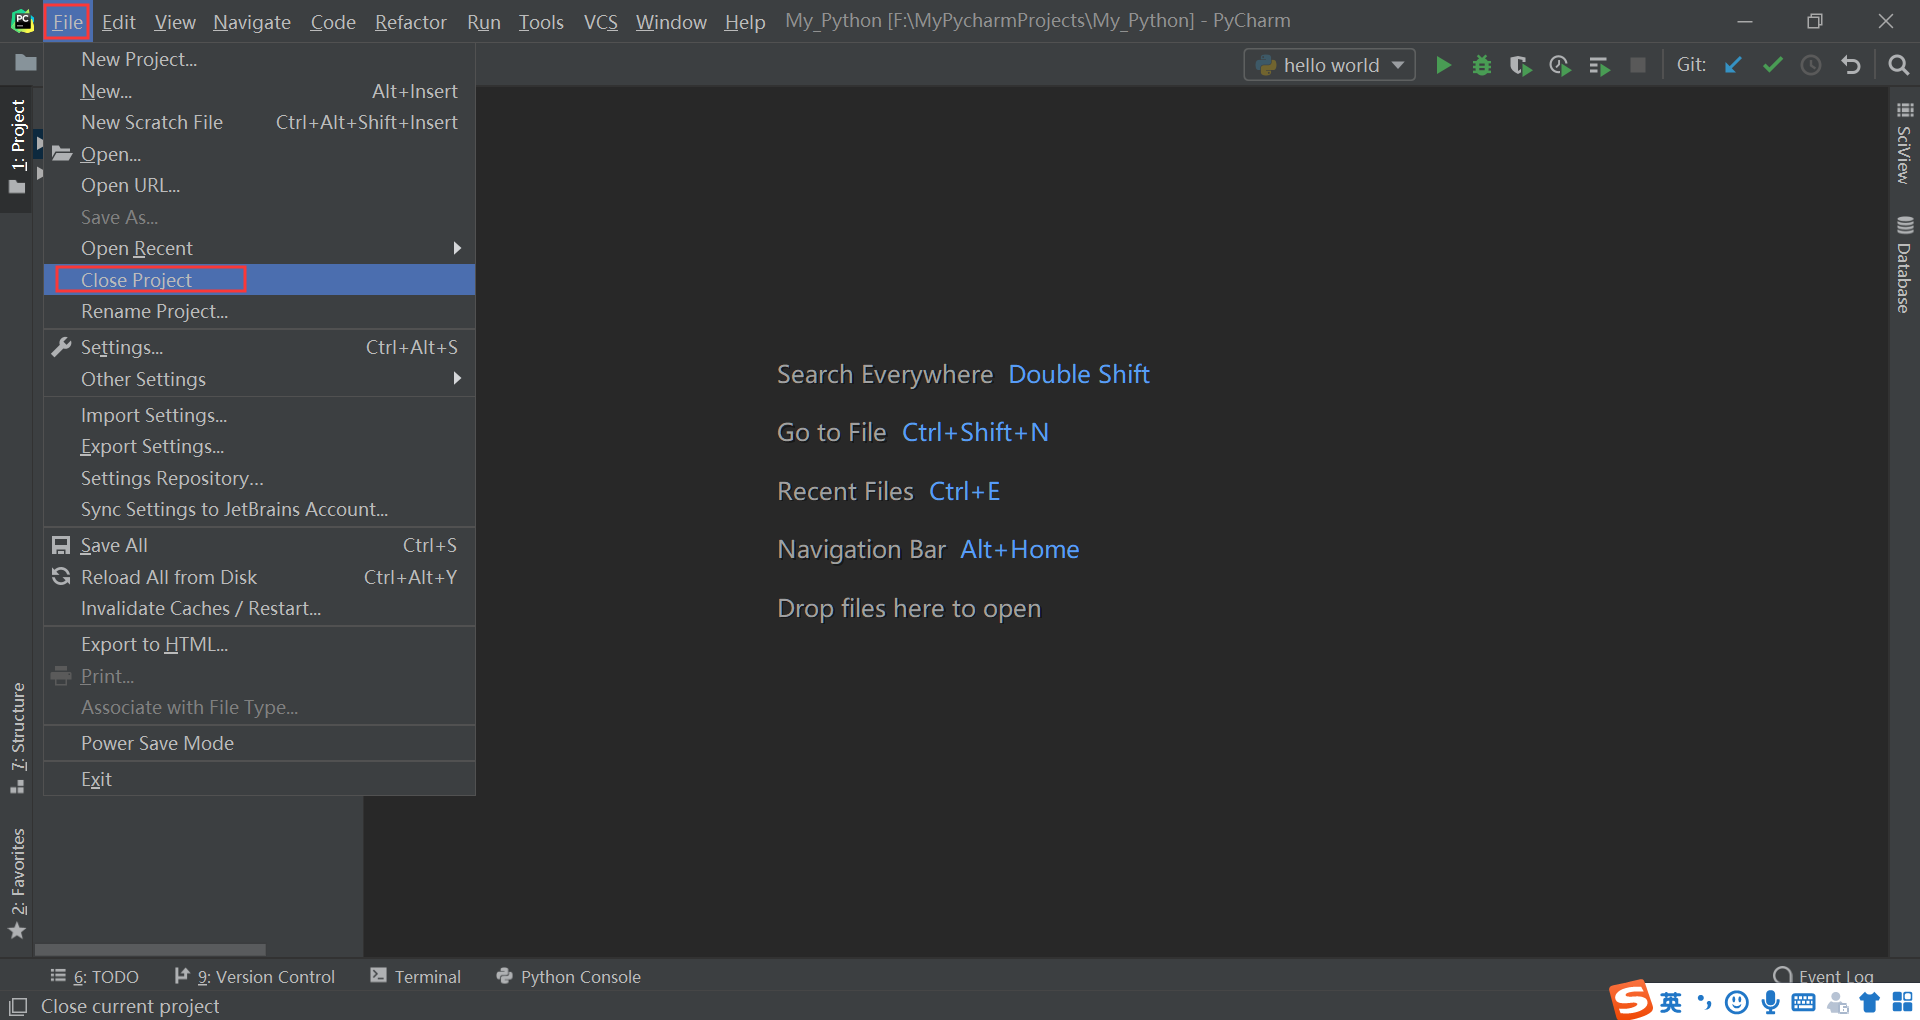The height and width of the screenshot is (1020, 1920).
Task: Open Search Everywhere with the magnifier icon
Action: tap(1899, 64)
